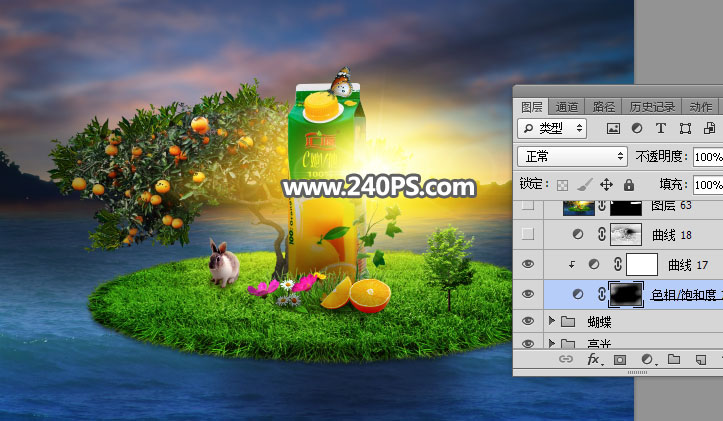Screen dimensions: 723x421
Task: Click the pixel layer filter icon
Action: 613,129
